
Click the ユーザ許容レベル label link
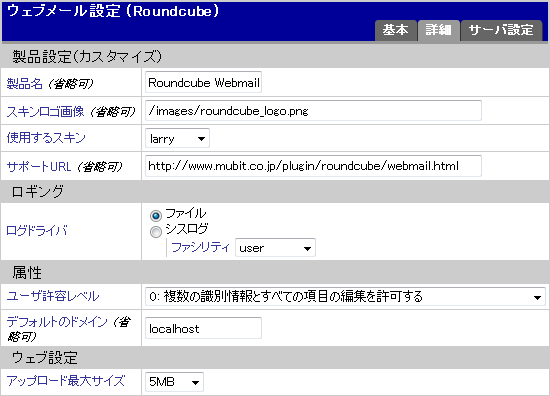coord(53,296)
